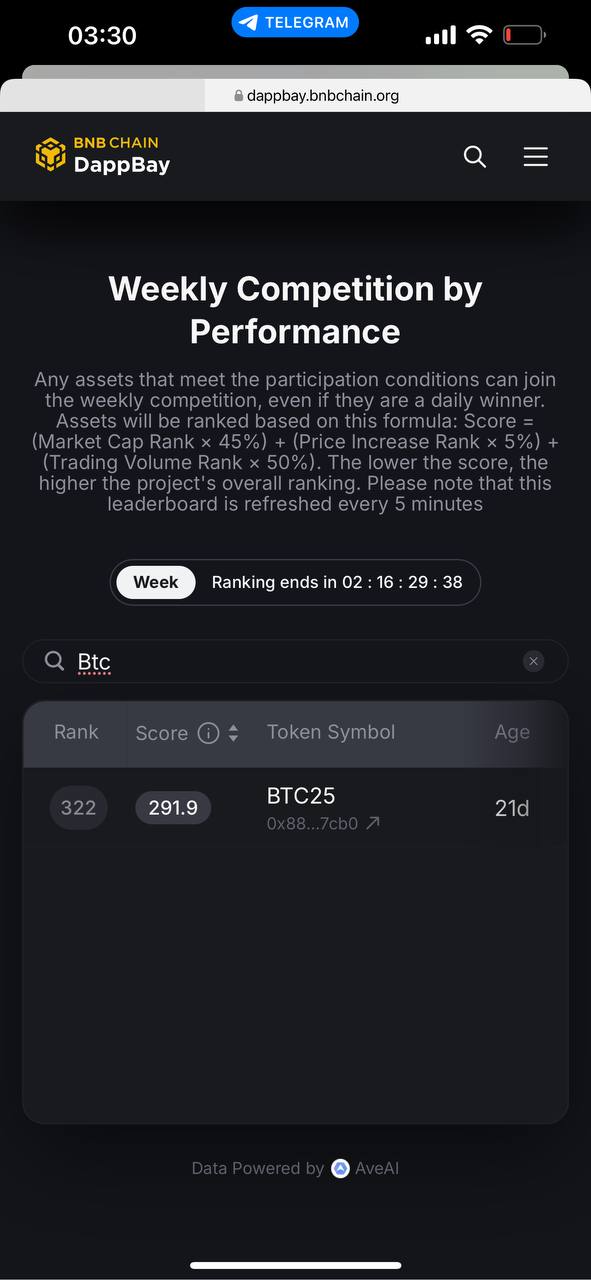Select the Week toggle pill
The image size is (591, 1280).
coord(156,582)
